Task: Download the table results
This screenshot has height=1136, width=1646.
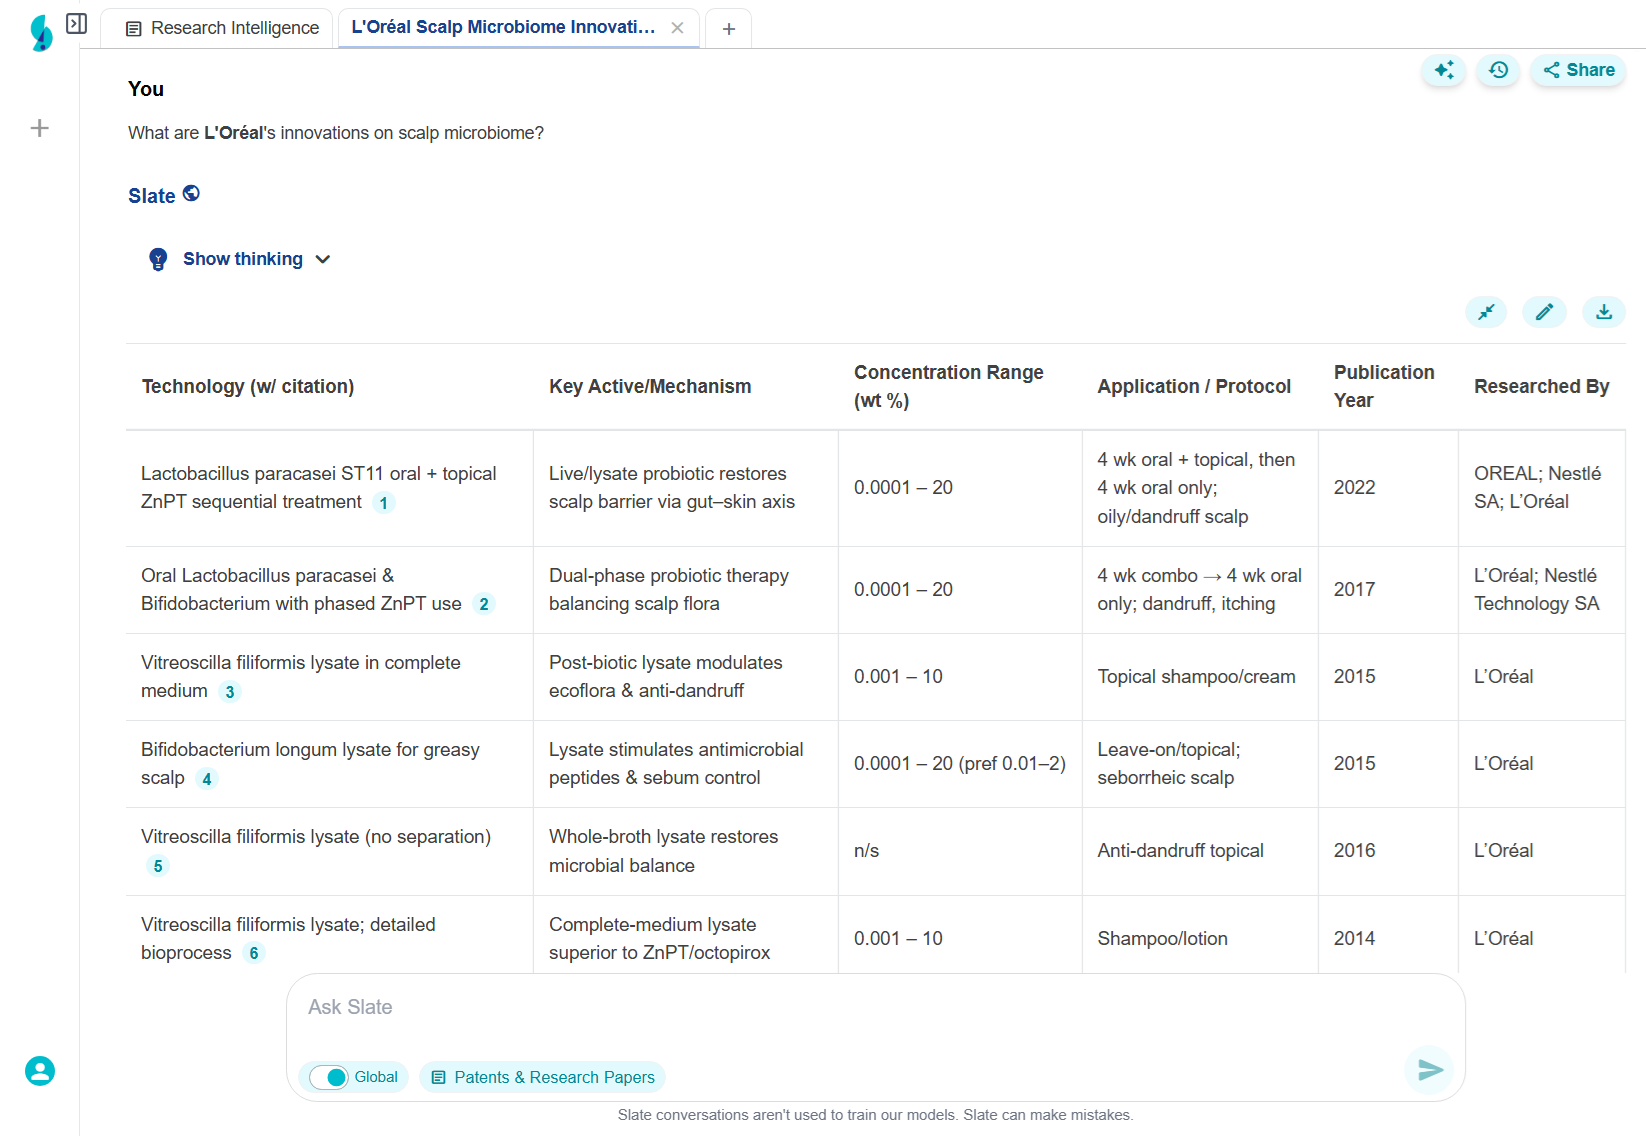Action: (x=1603, y=312)
